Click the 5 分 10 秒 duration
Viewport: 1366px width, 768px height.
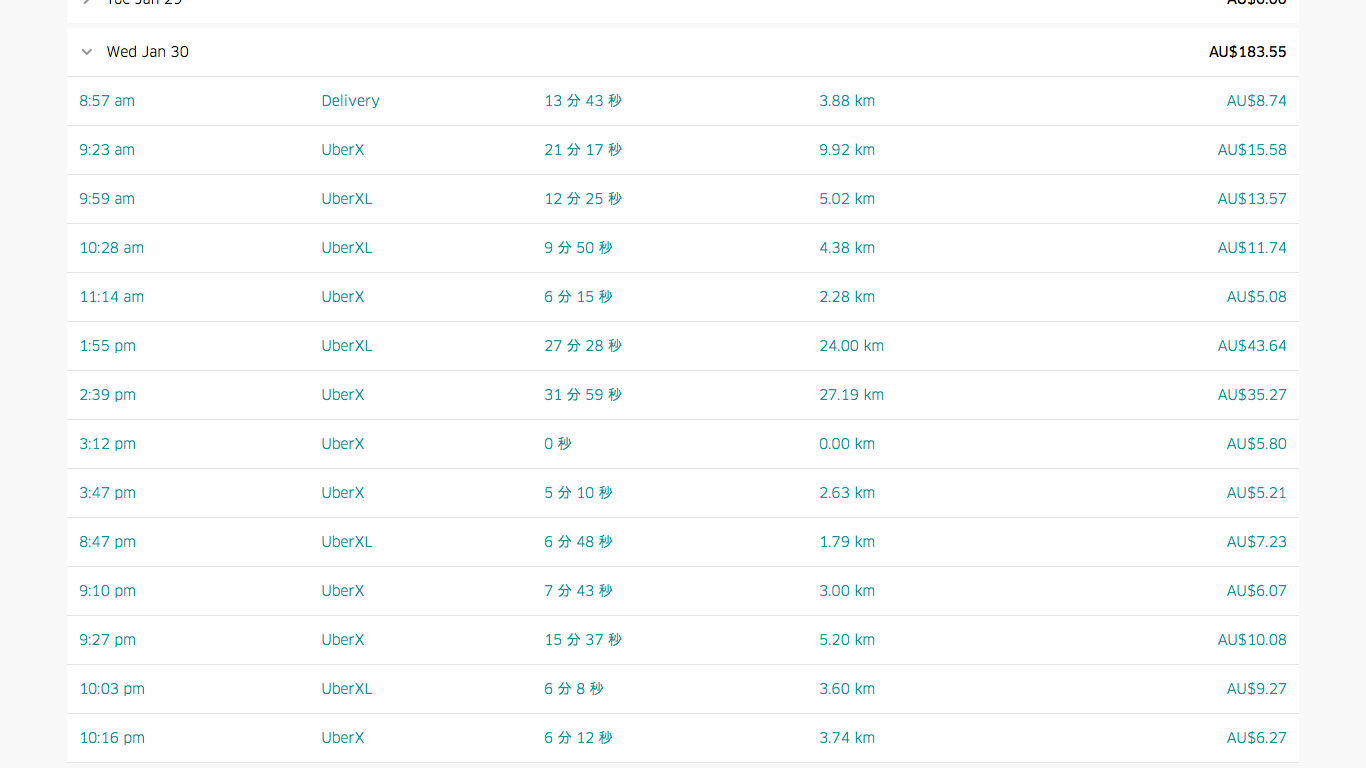pyautogui.click(x=579, y=493)
